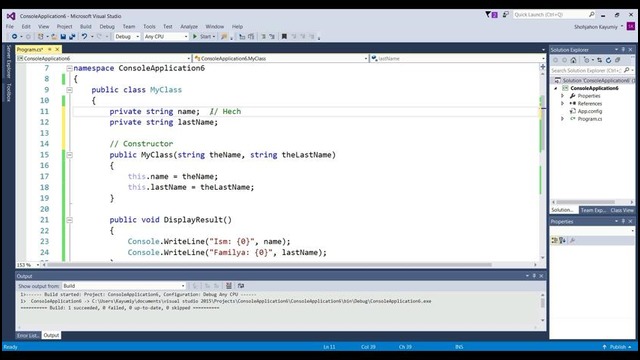Toggle a bookmark with the bookmark icon
The height and width of the screenshot is (360, 640).
(284, 36)
